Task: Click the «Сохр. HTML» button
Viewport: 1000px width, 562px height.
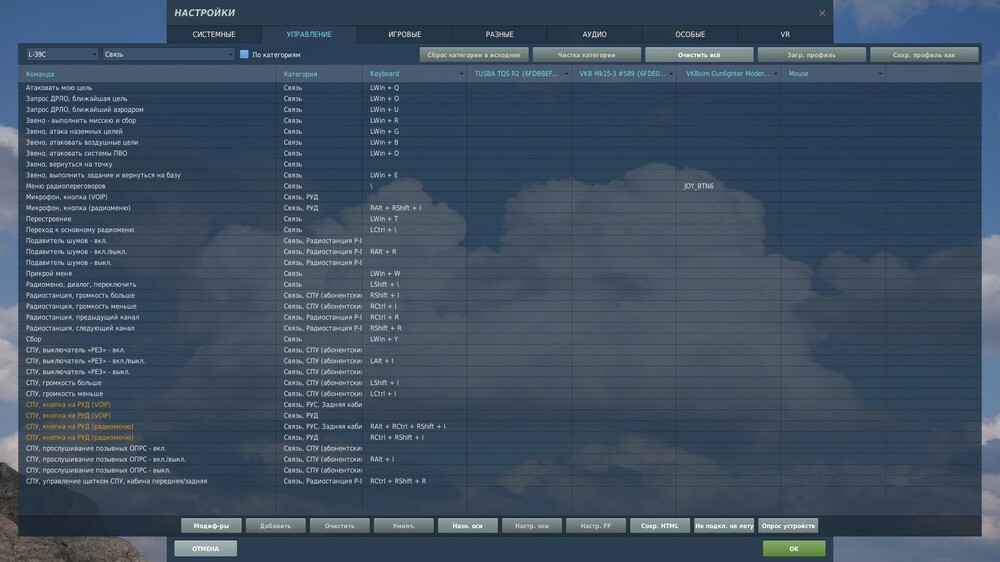Action: 660,526
